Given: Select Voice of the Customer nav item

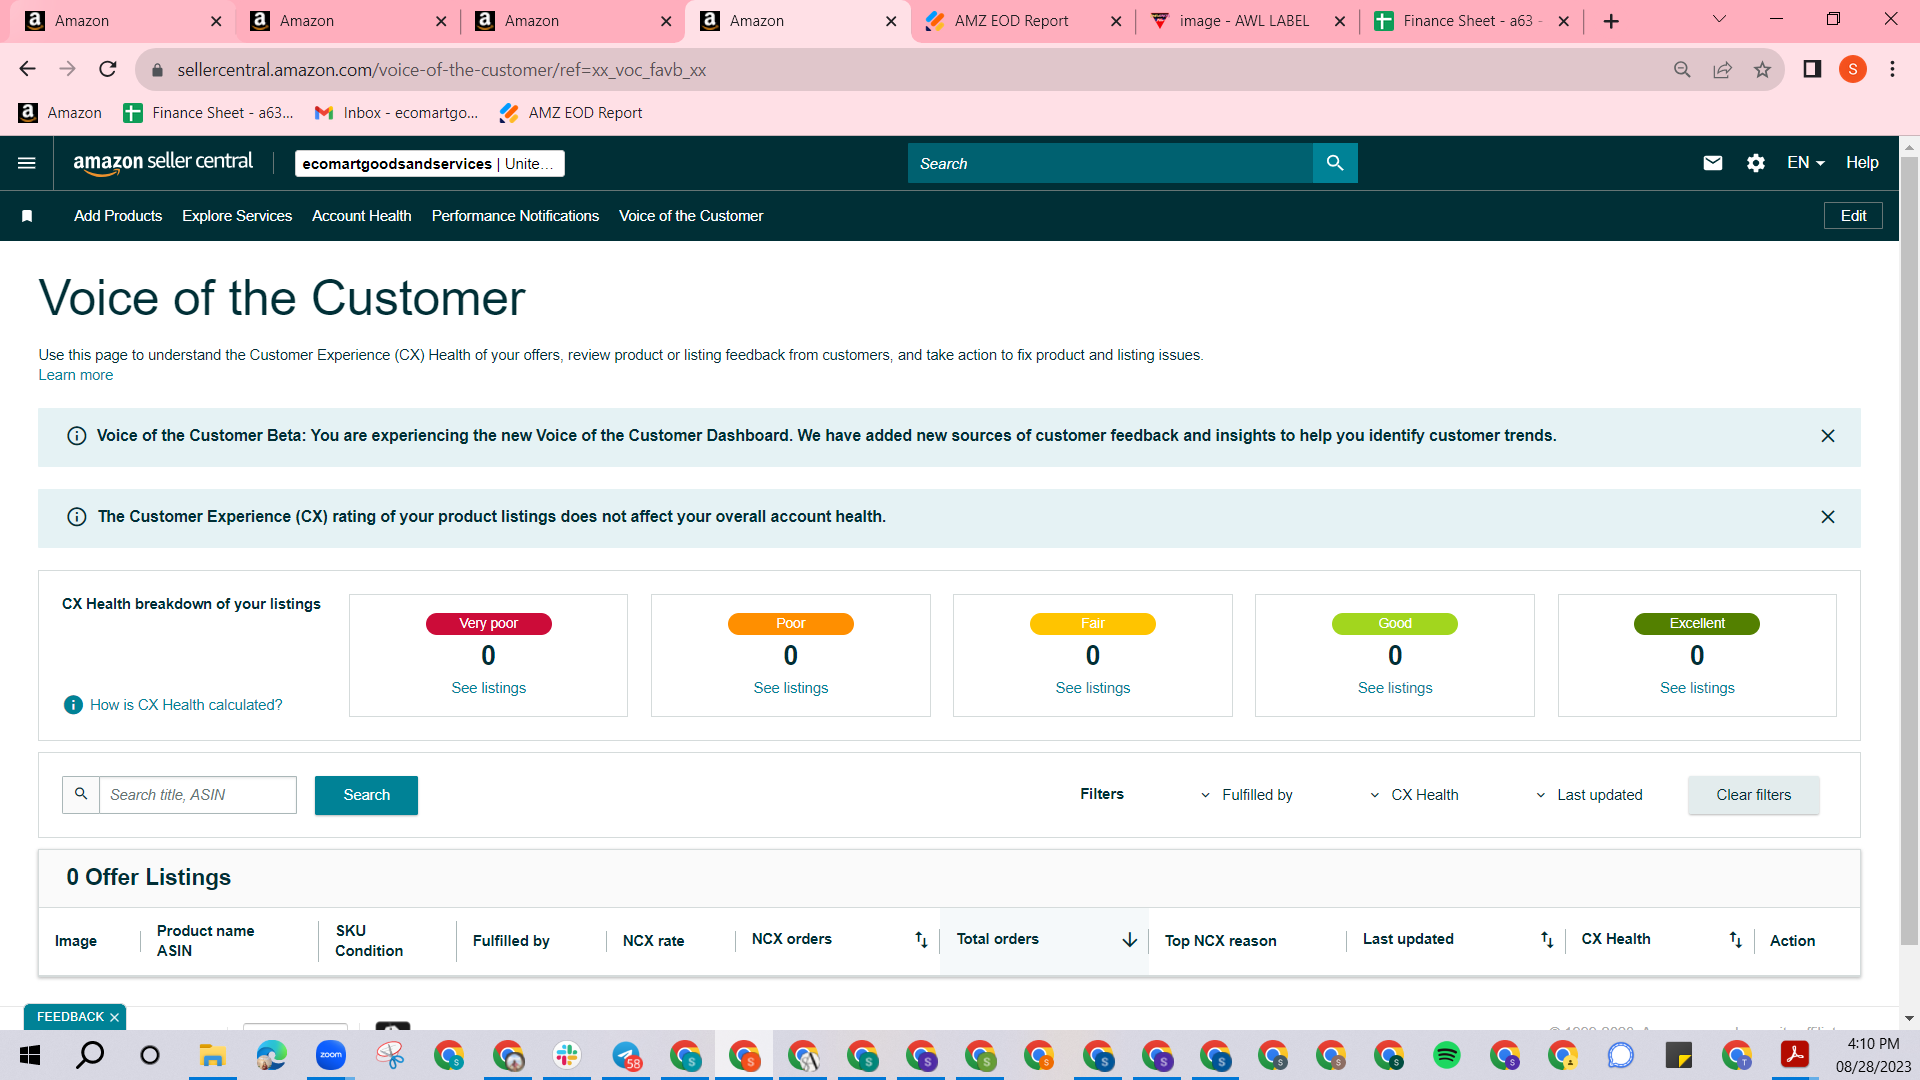Looking at the screenshot, I should (691, 216).
